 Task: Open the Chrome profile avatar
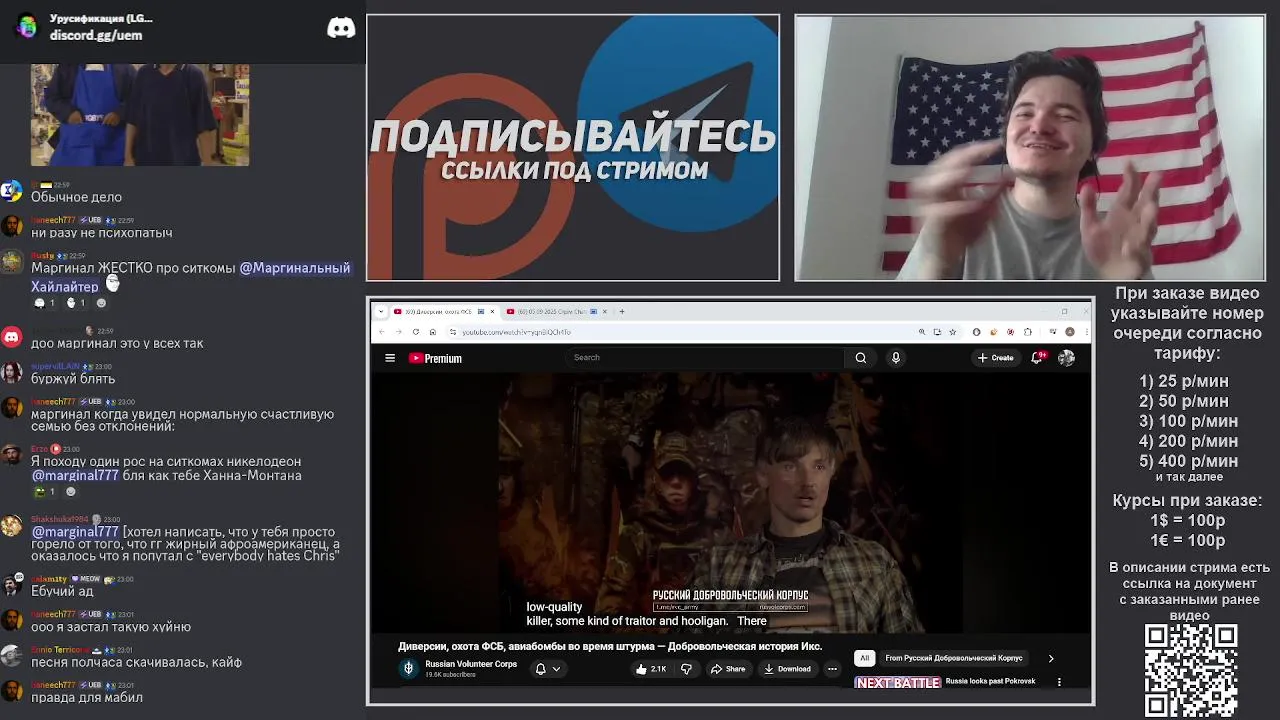1070,332
